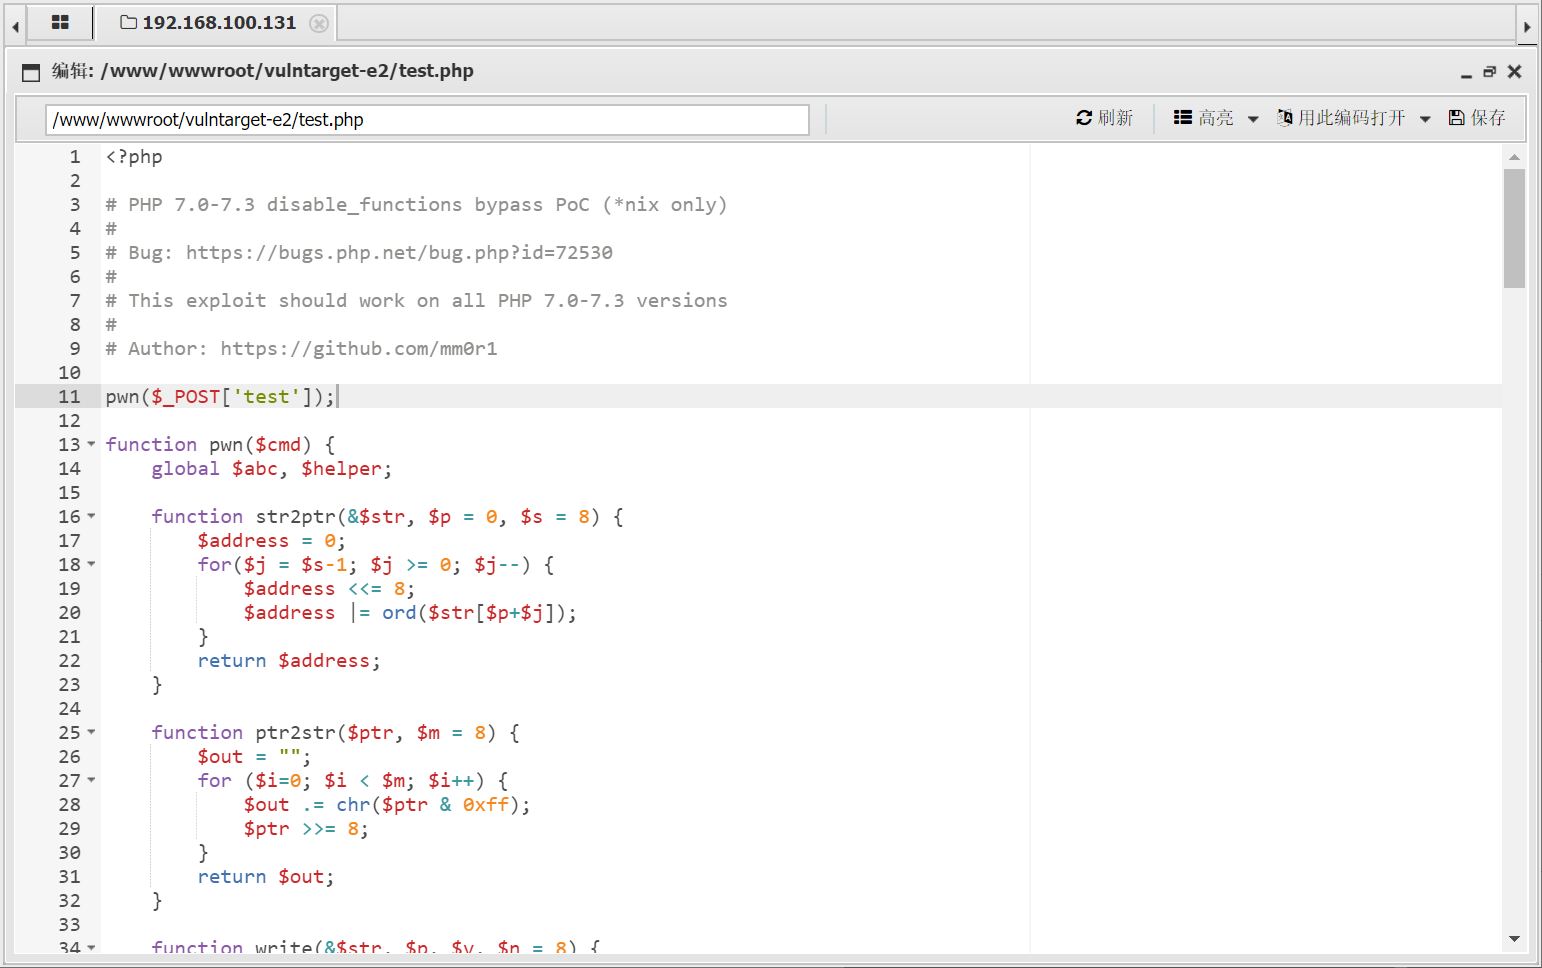Click the ord($str[$p+$j]) line
This screenshot has width=1542, height=968.
click(410, 613)
